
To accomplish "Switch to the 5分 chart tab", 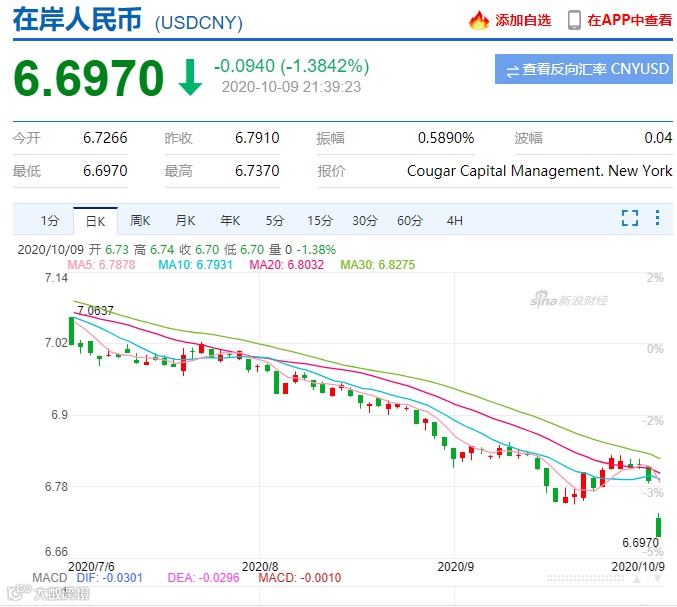I will pyautogui.click(x=275, y=221).
